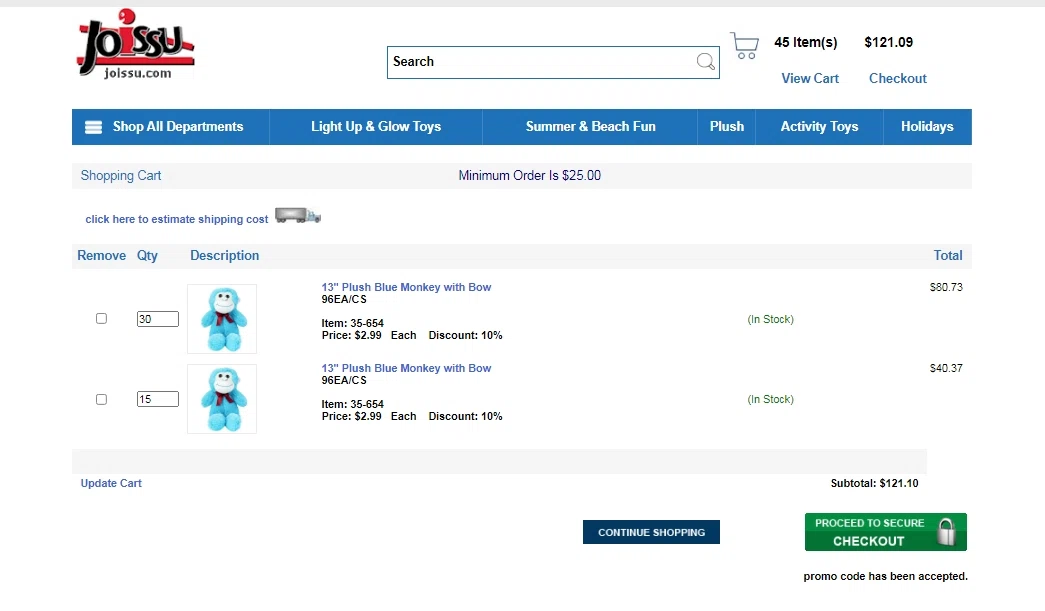This screenshot has width=1045, height=611.
Task: Open the View Cart link
Action: pyautogui.click(x=810, y=78)
